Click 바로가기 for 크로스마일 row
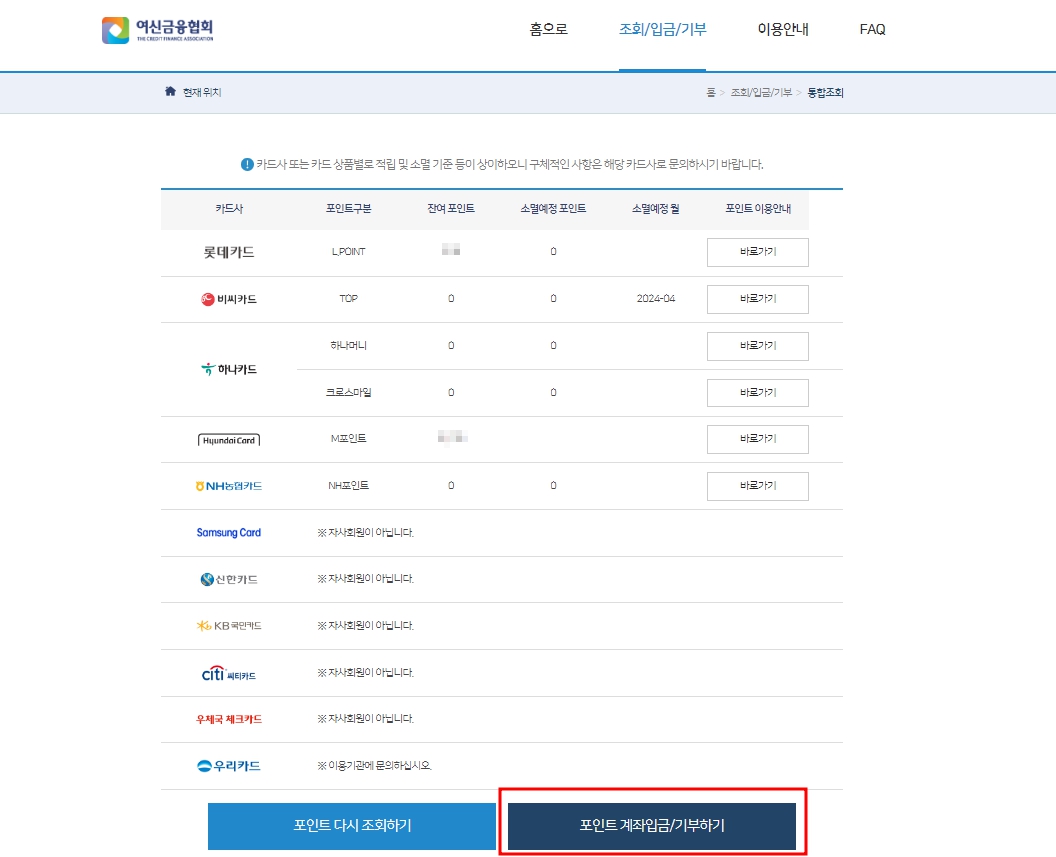The image size is (1056, 857). (758, 392)
